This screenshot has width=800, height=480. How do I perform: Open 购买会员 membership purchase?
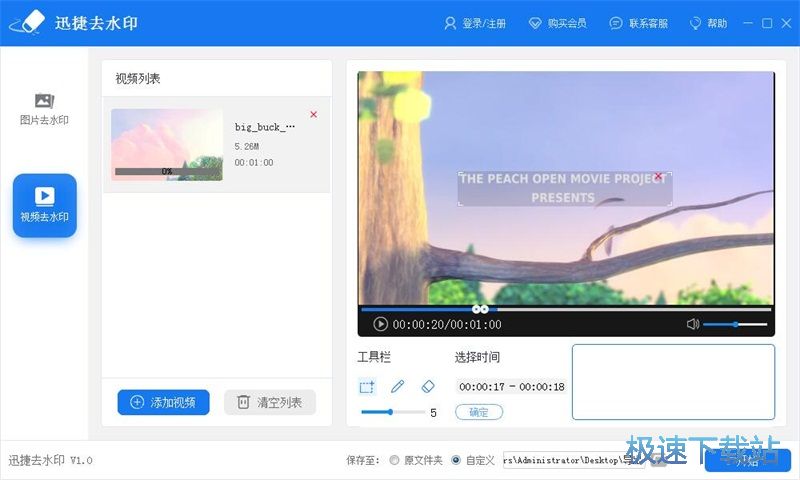tap(558, 23)
